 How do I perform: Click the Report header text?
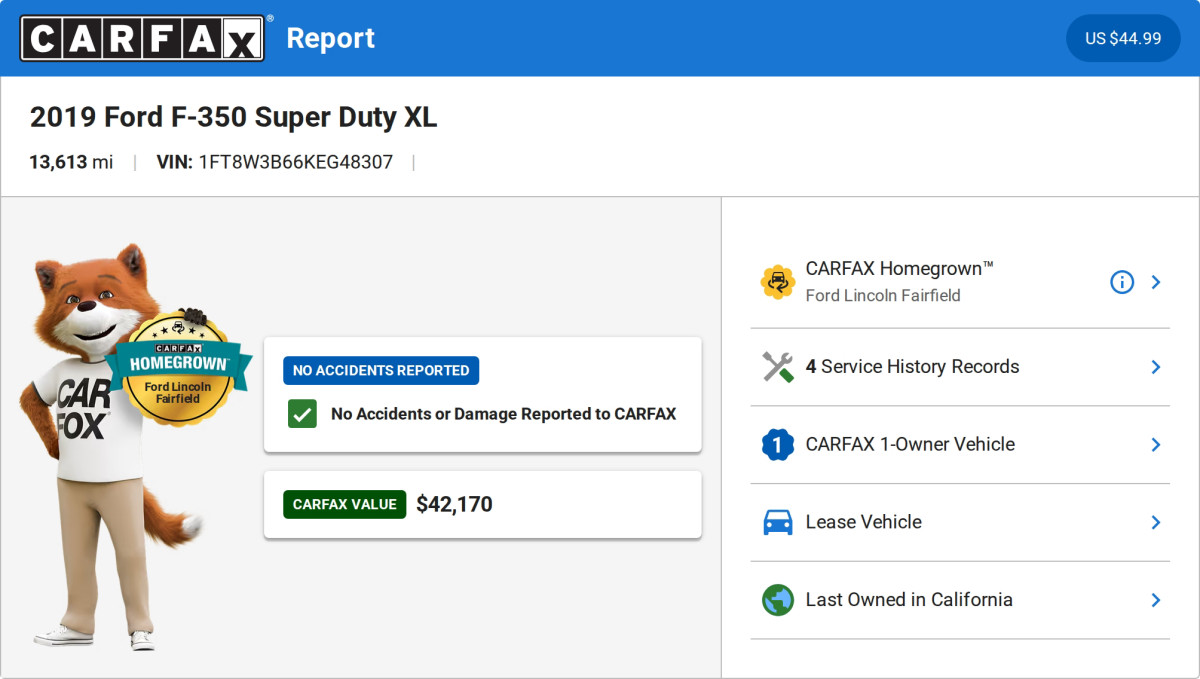coord(331,38)
